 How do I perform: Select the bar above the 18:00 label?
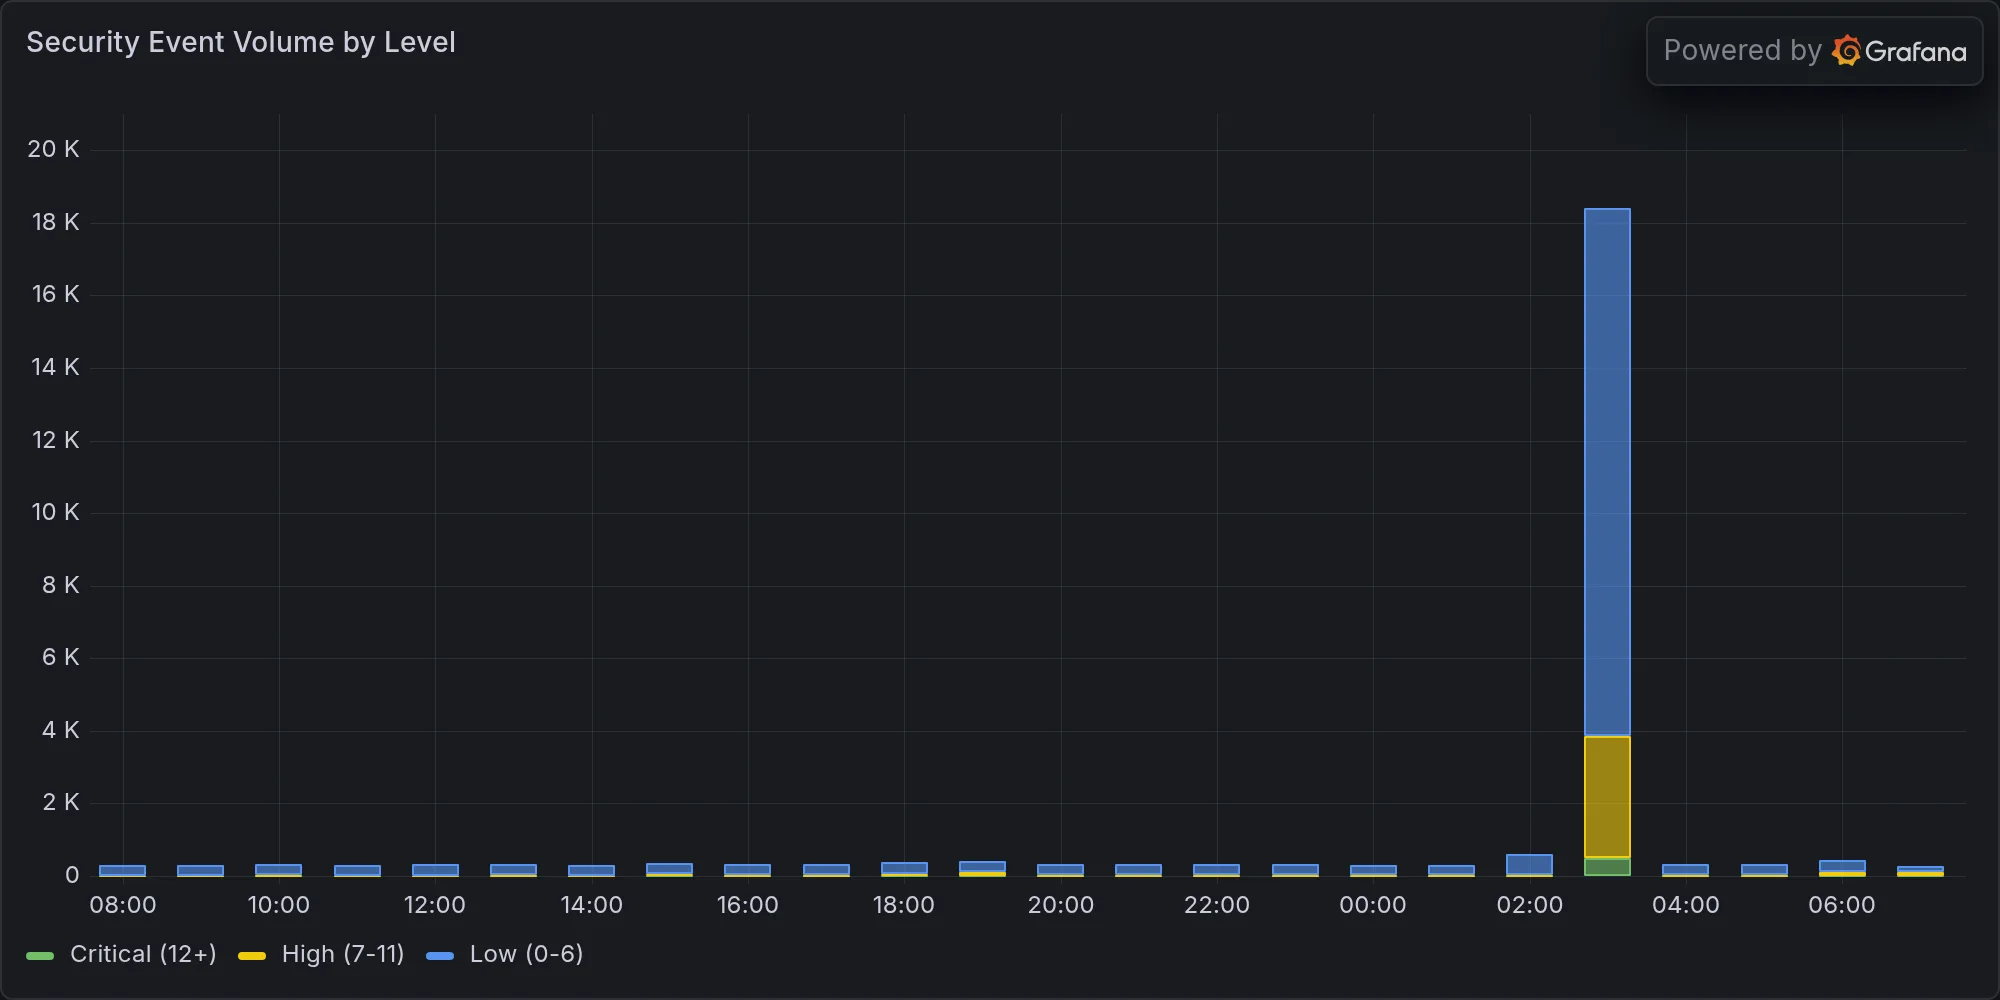tap(904, 869)
